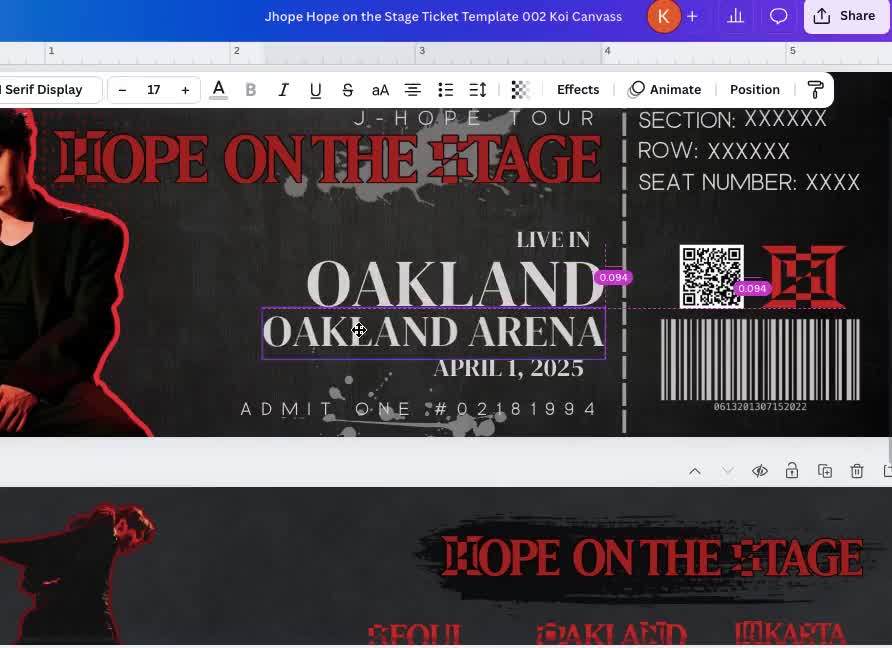Select the LIVE IN text
The width and height of the screenshot is (892, 648).
(553, 240)
